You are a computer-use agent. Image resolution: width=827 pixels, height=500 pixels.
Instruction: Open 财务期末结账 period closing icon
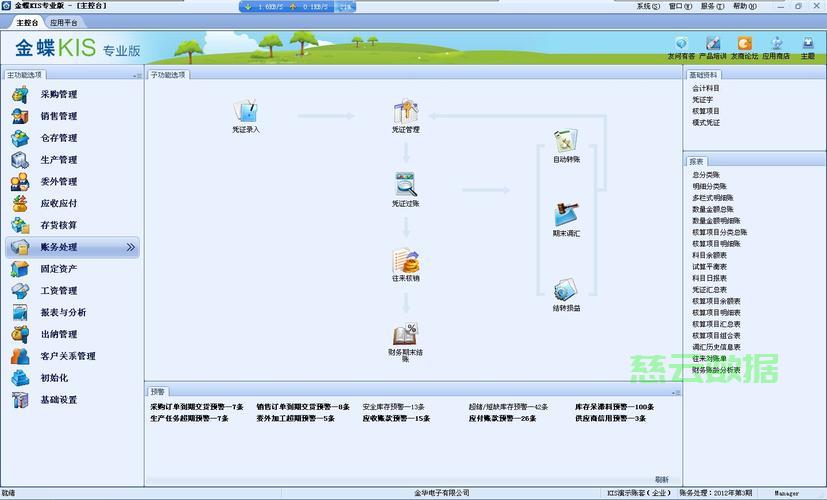(406, 334)
